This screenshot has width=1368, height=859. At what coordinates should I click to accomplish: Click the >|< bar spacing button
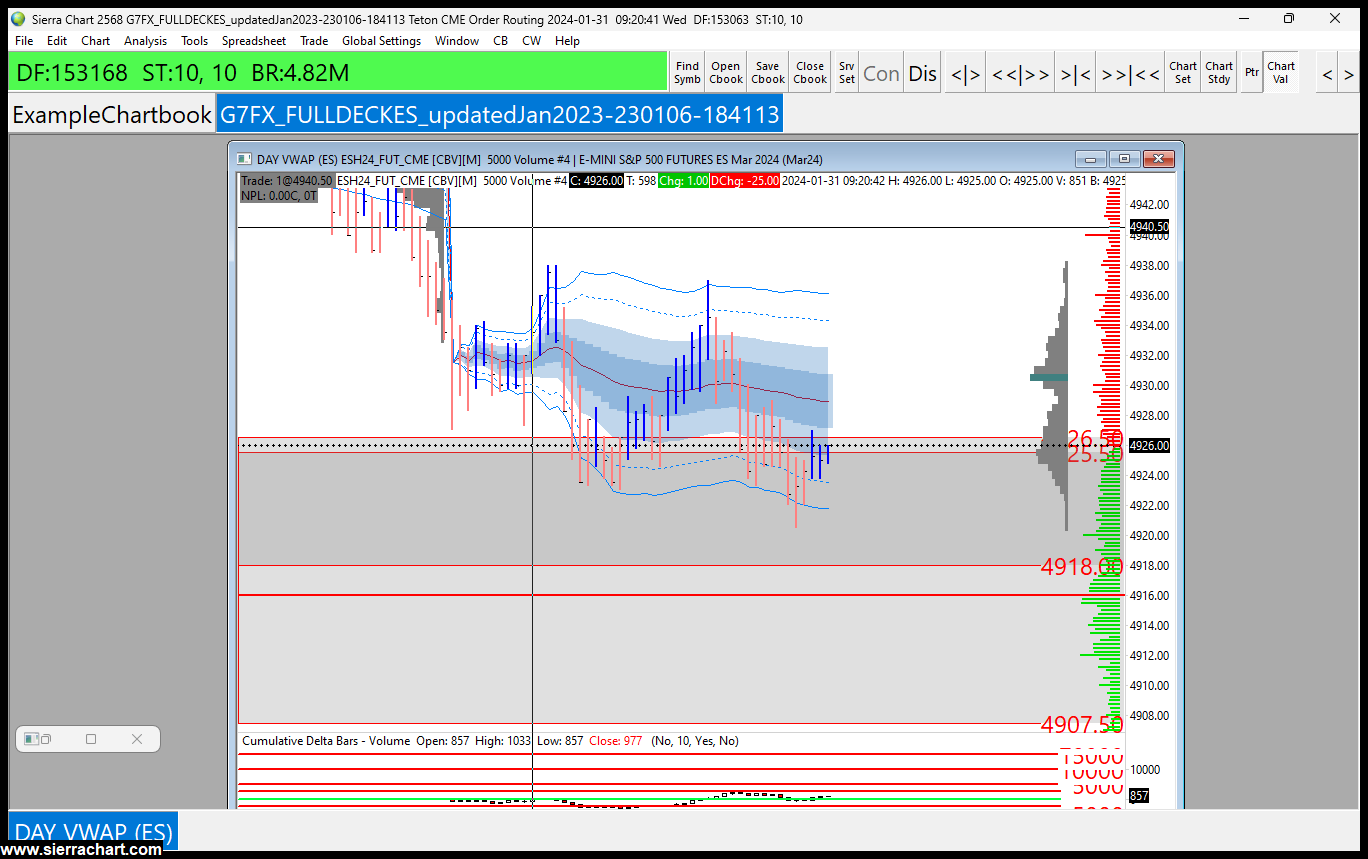[1076, 73]
